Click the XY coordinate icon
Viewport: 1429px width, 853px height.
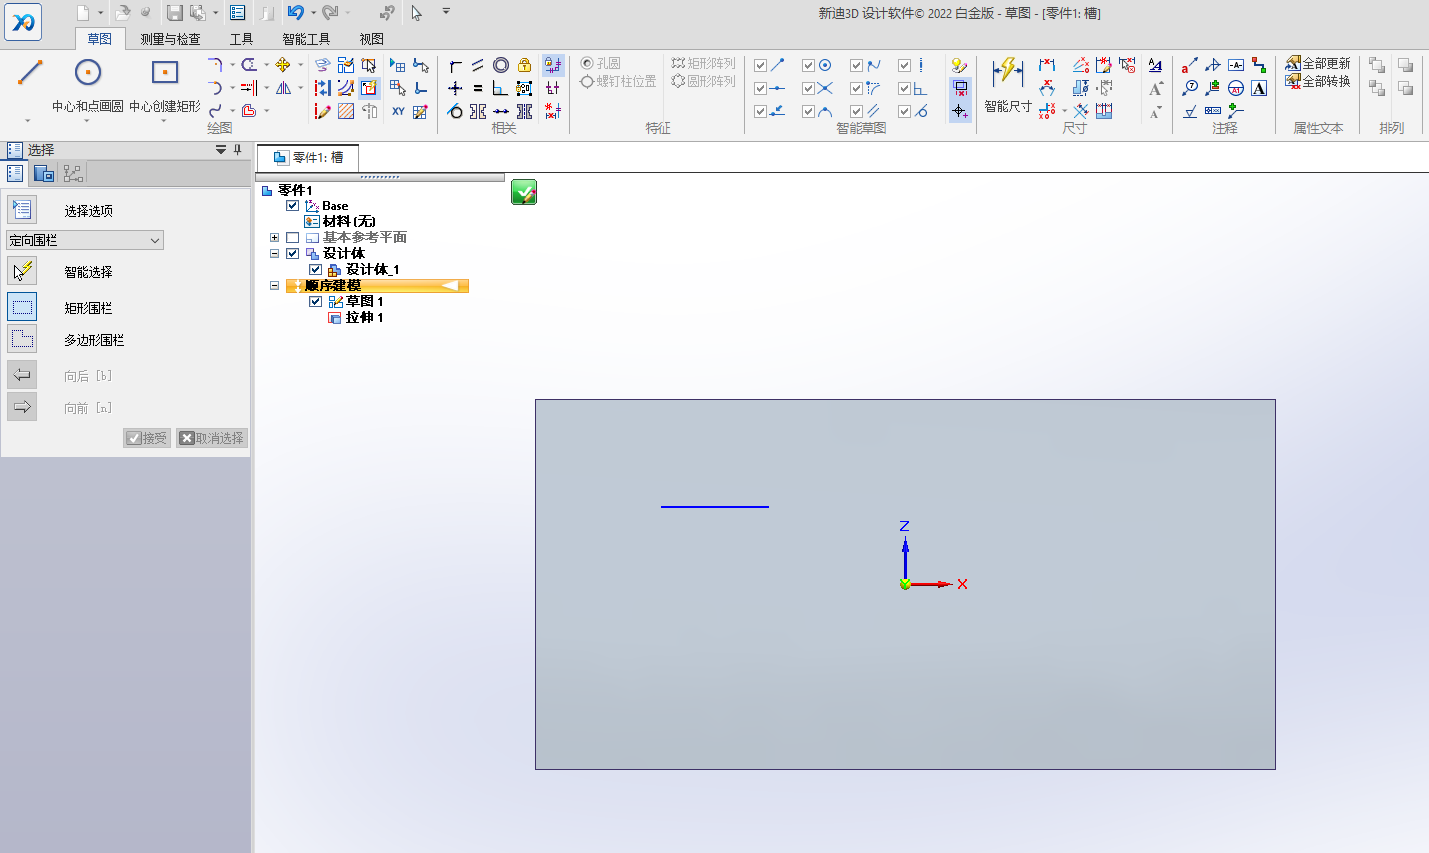[x=398, y=111]
